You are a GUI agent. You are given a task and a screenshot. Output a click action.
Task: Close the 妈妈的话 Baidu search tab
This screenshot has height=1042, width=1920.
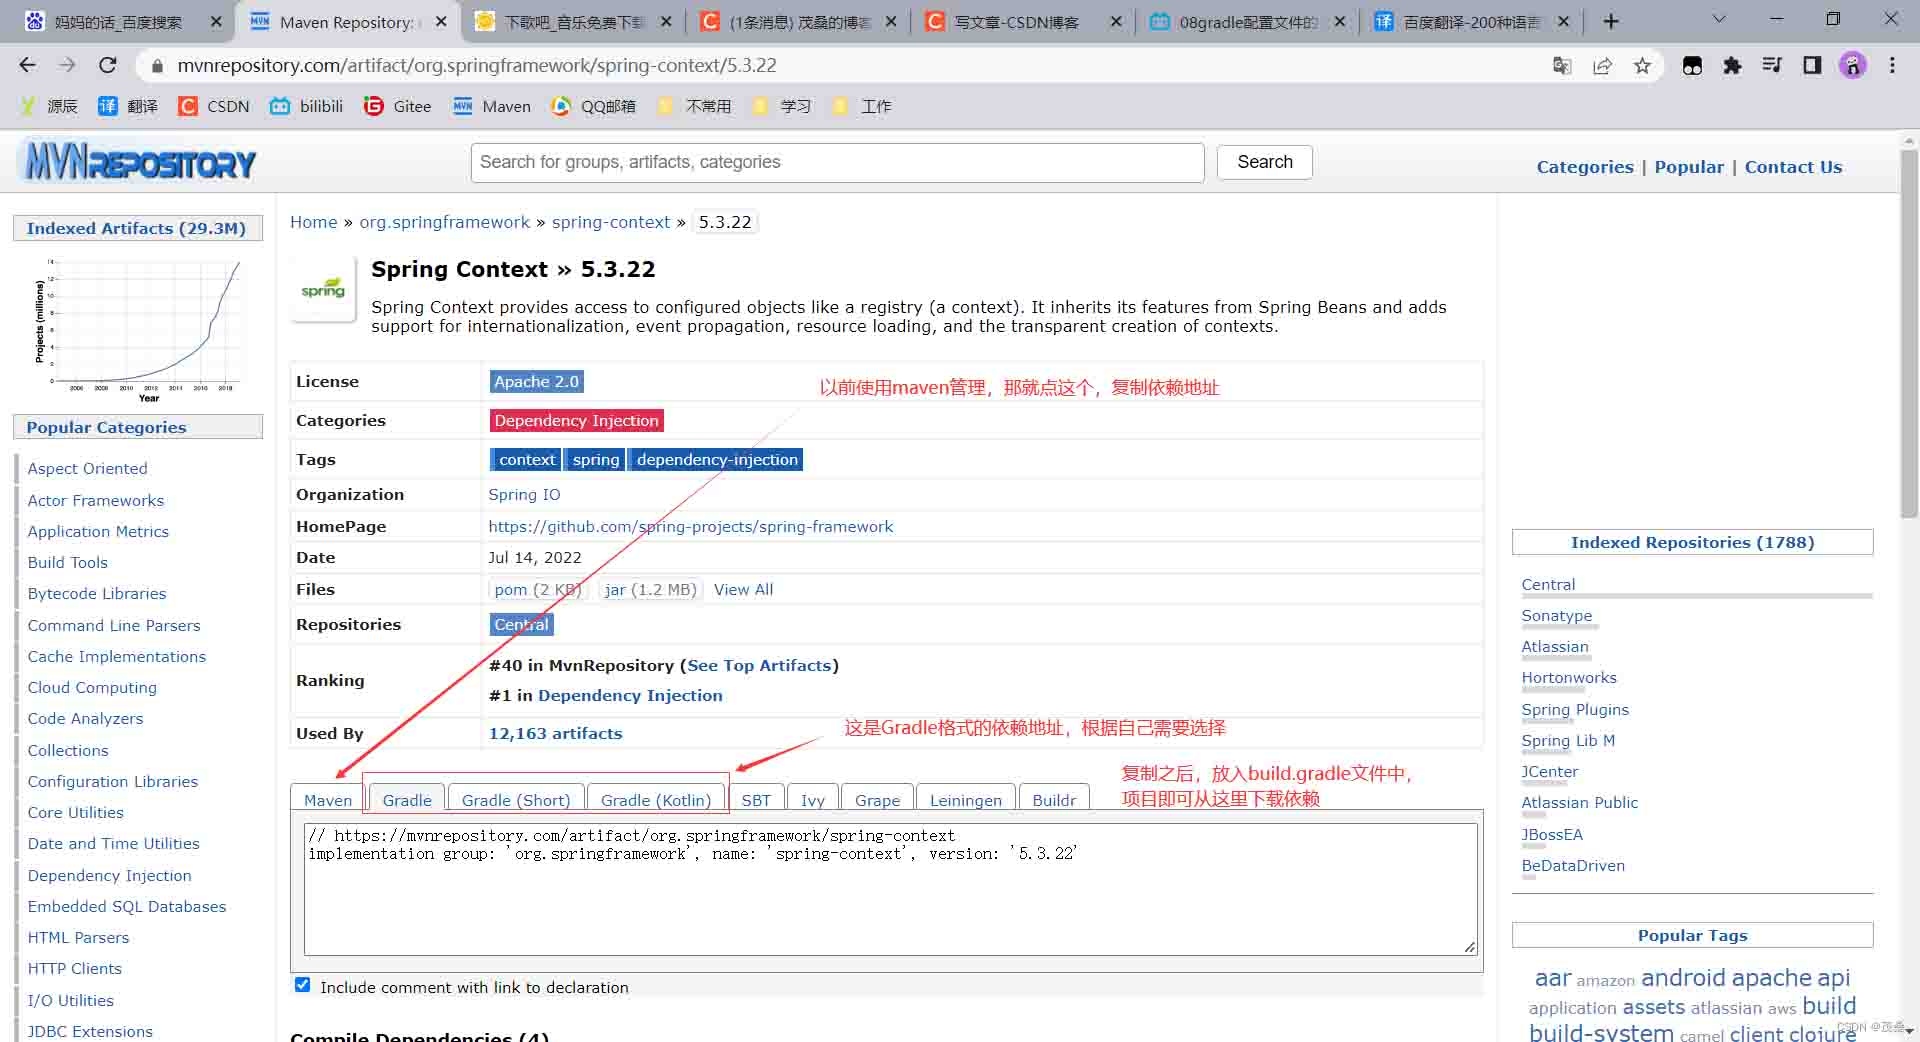coord(216,21)
